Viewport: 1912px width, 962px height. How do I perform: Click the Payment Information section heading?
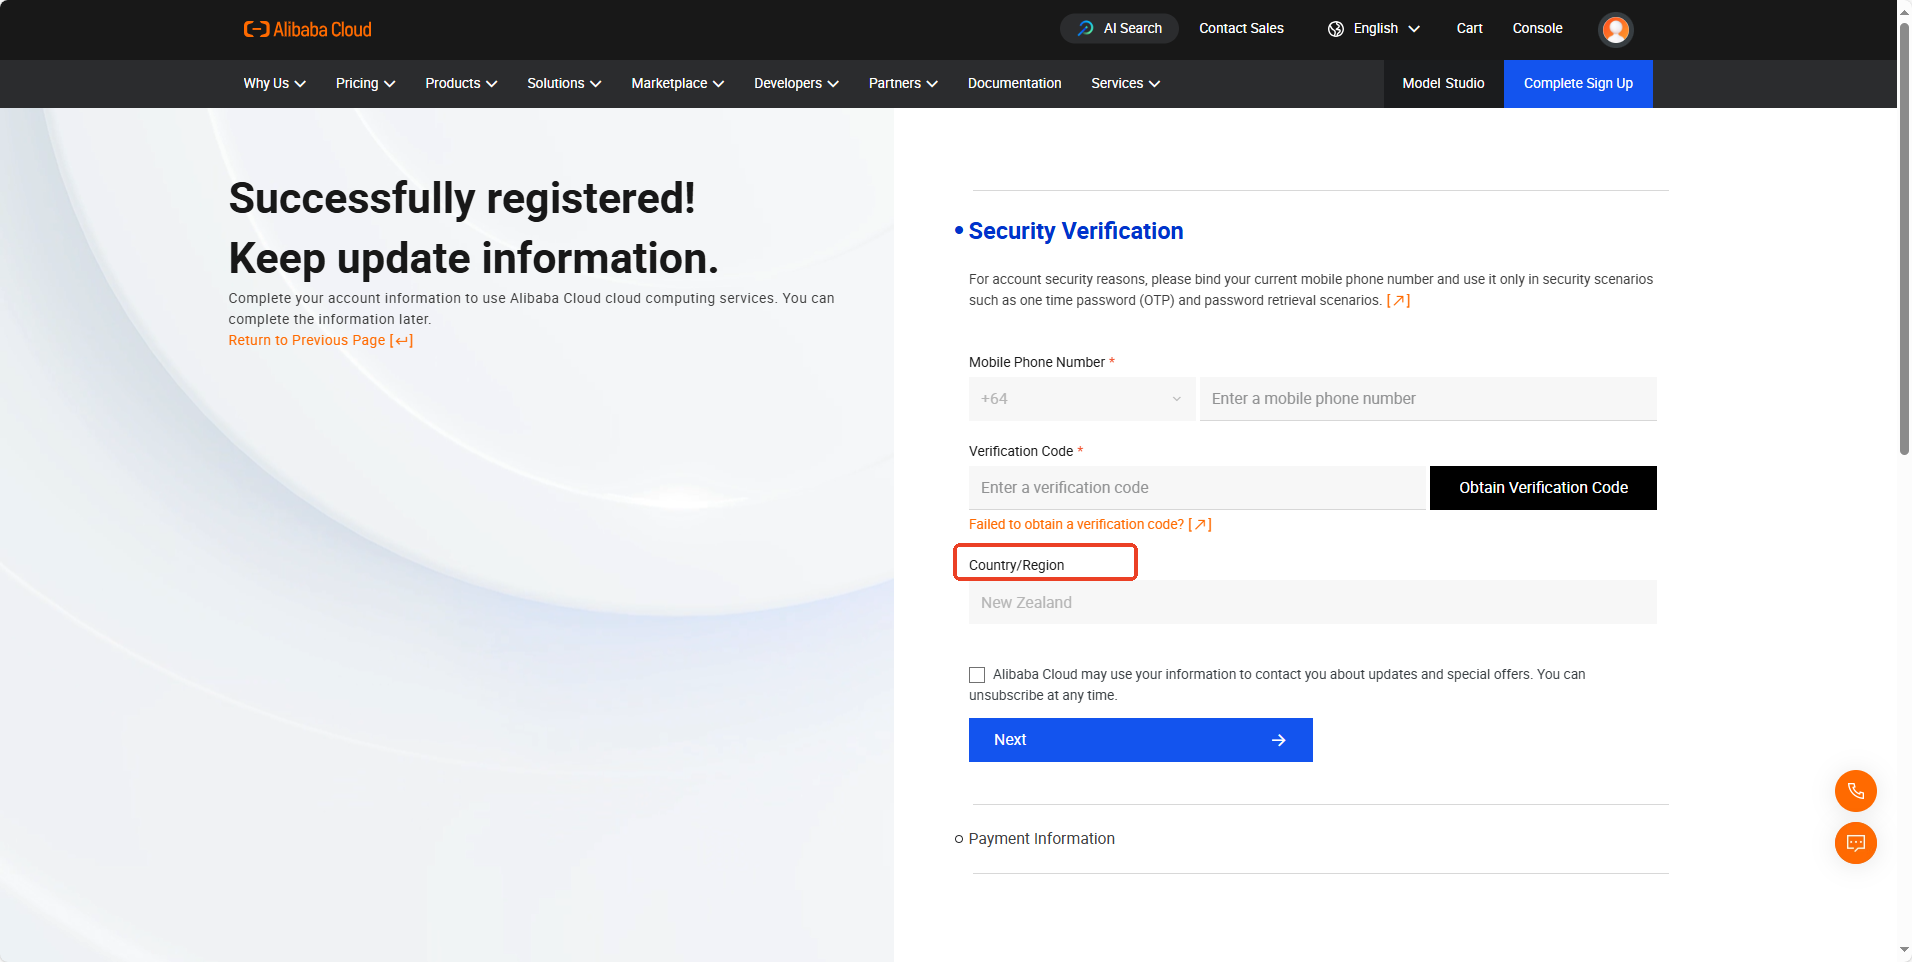click(1041, 839)
